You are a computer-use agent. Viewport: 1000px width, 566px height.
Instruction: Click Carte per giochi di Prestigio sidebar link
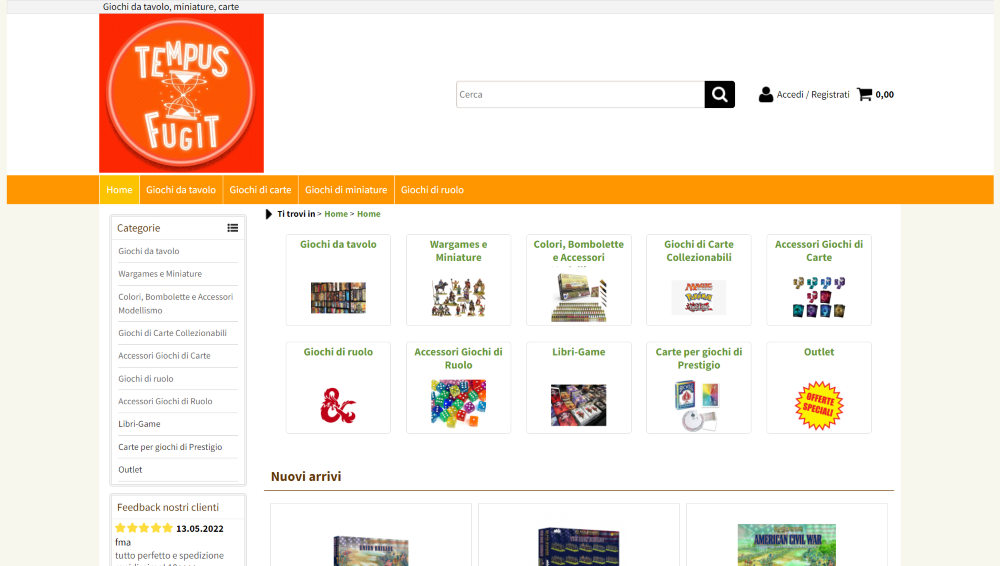[x=170, y=447]
